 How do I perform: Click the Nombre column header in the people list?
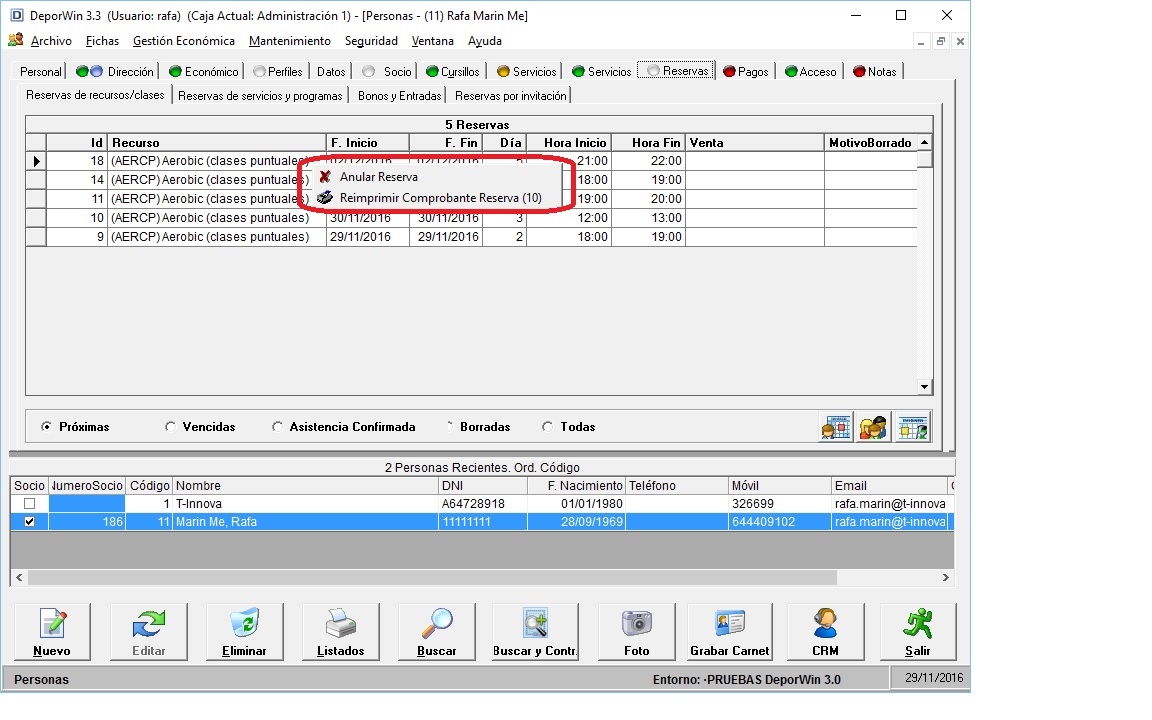305,486
